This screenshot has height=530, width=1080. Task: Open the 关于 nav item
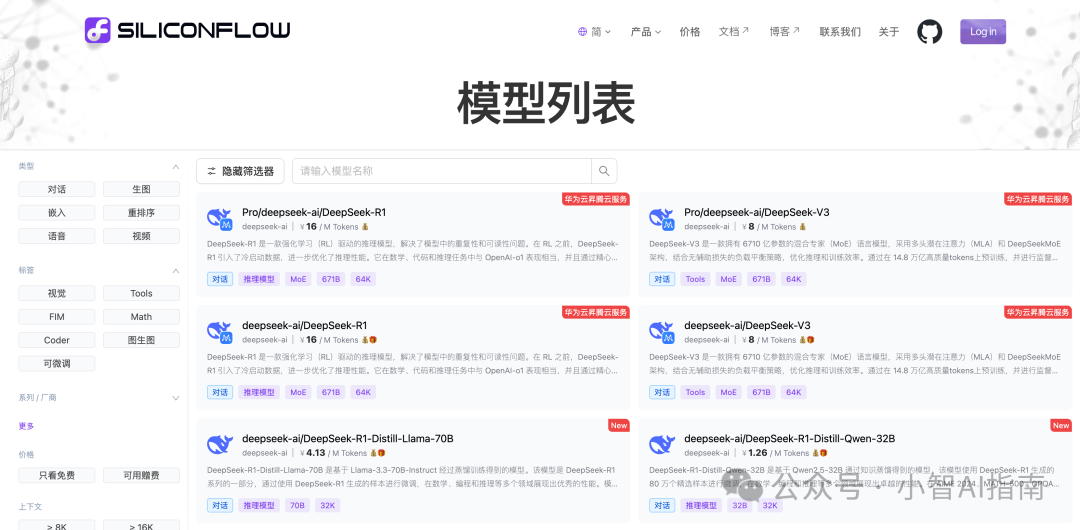[x=889, y=32]
